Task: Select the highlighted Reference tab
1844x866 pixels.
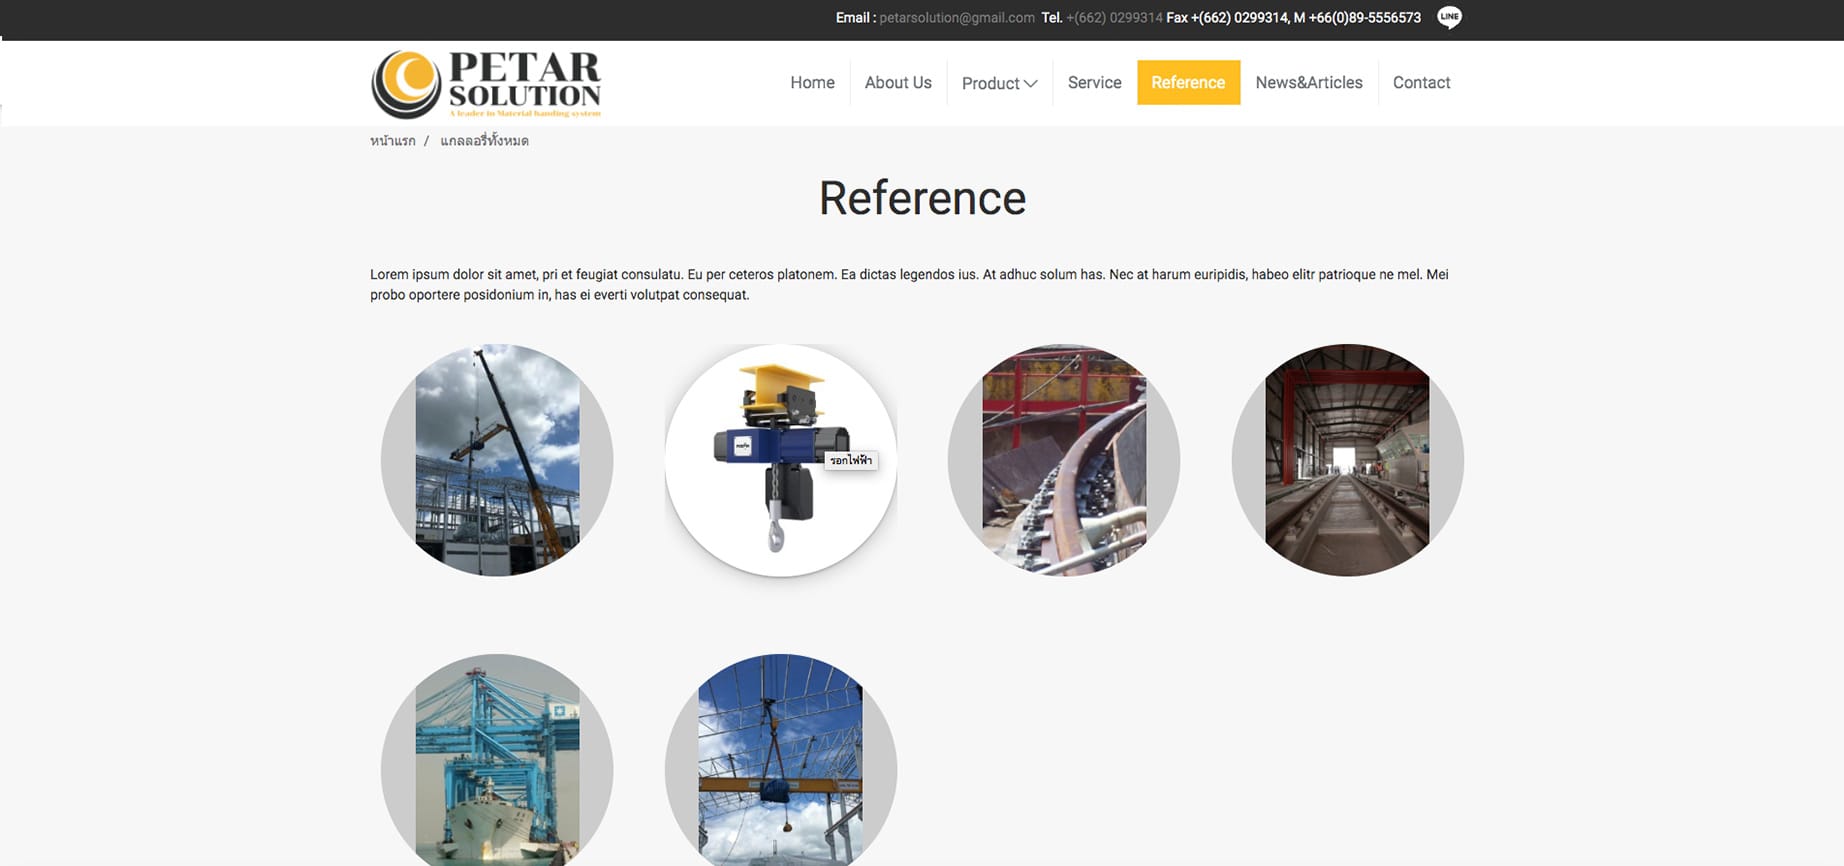Action: (1188, 83)
